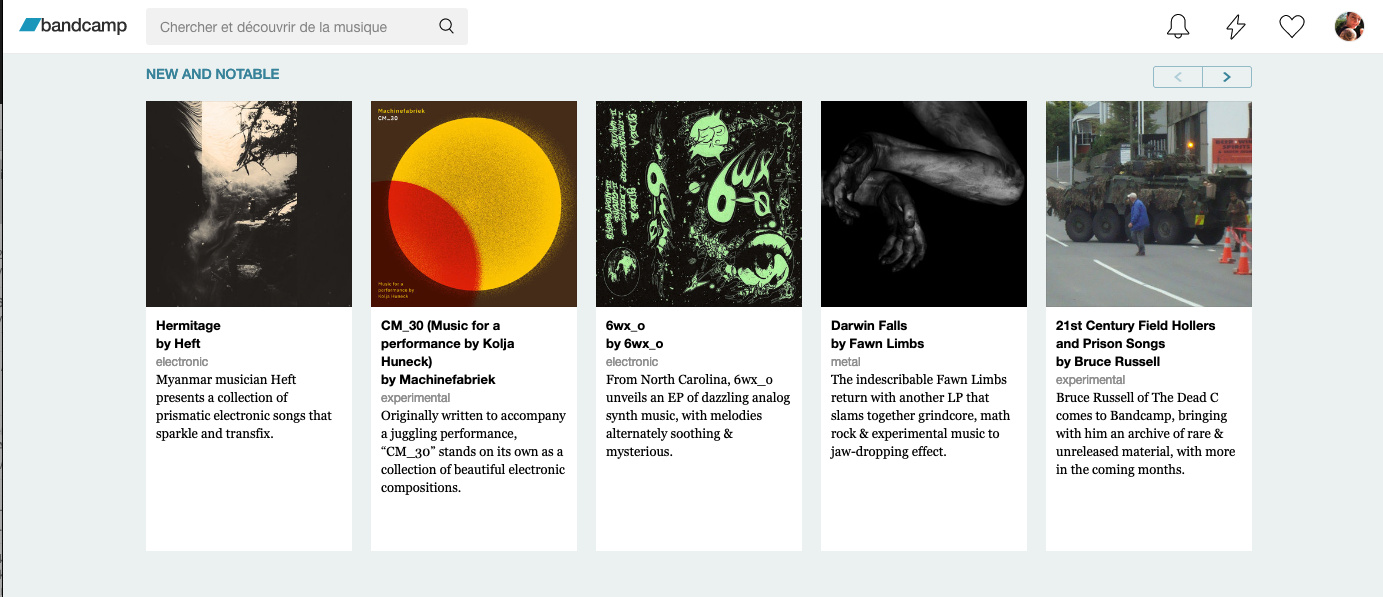
Task: Open the Darwin Falls album cover
Action: coord(924,204)
